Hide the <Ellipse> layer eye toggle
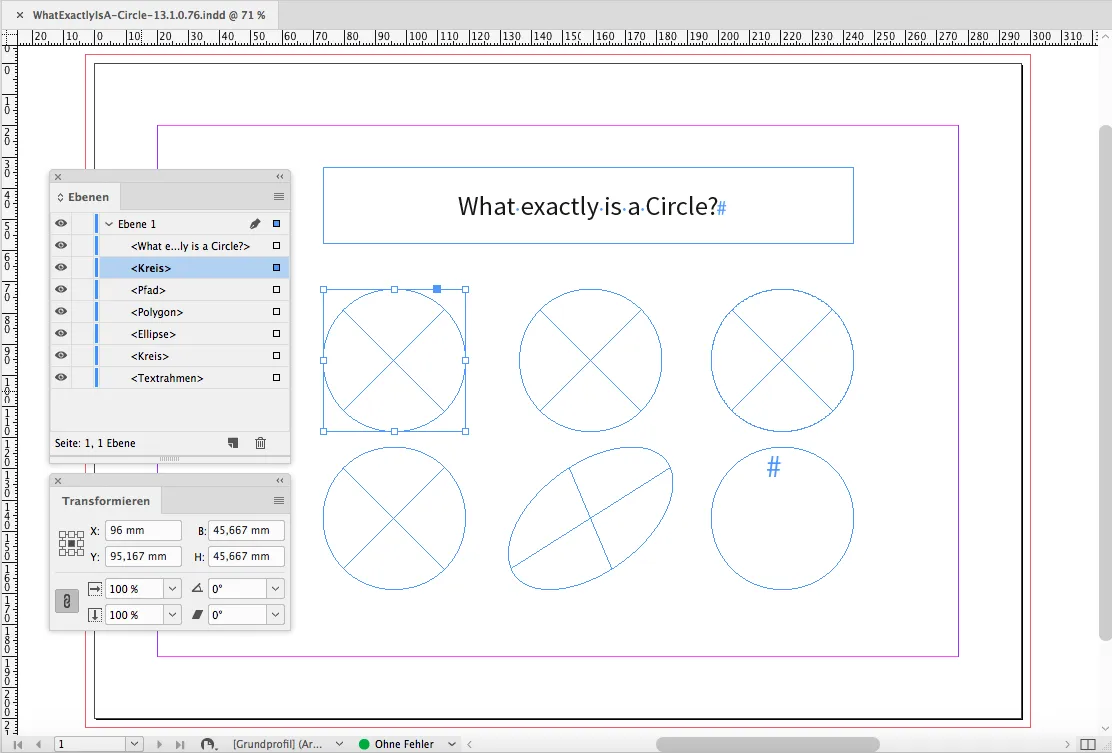Viewport: 1112px width, 753px height. click(60, 333)
